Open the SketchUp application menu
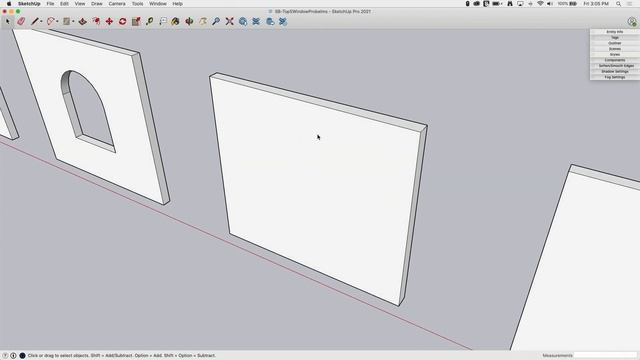Image resolution: width=640 pixels, height=360 pixels. click(x=29, y=4)
